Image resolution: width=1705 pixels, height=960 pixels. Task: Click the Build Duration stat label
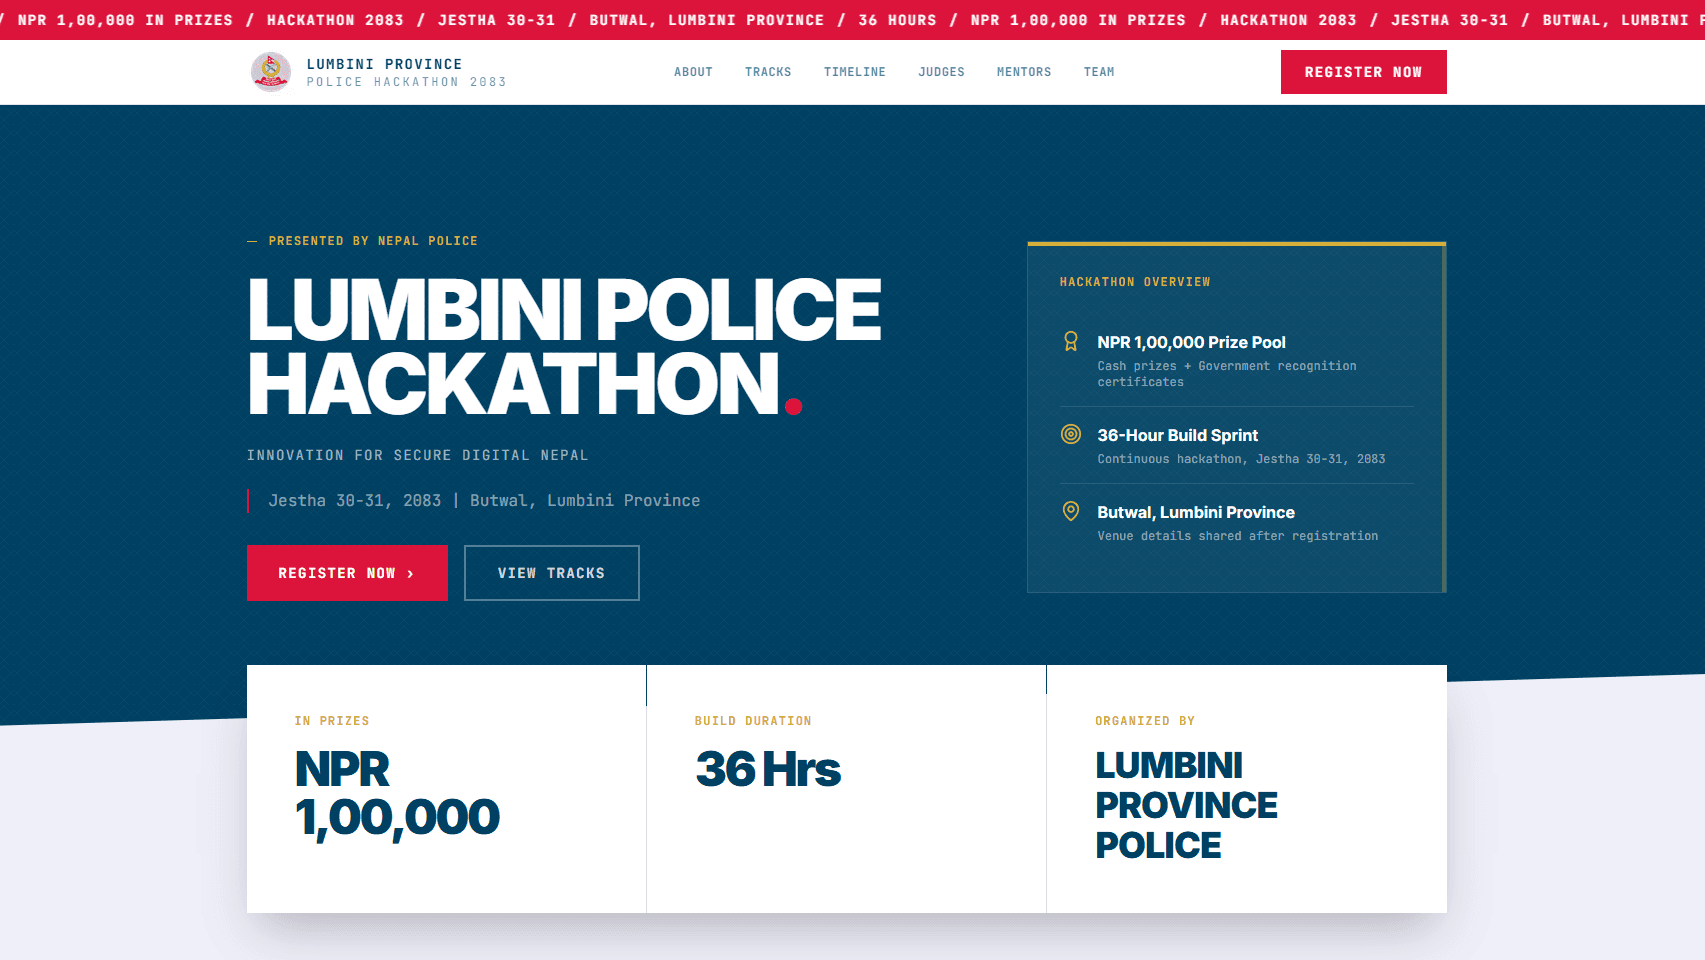point(753,721)
